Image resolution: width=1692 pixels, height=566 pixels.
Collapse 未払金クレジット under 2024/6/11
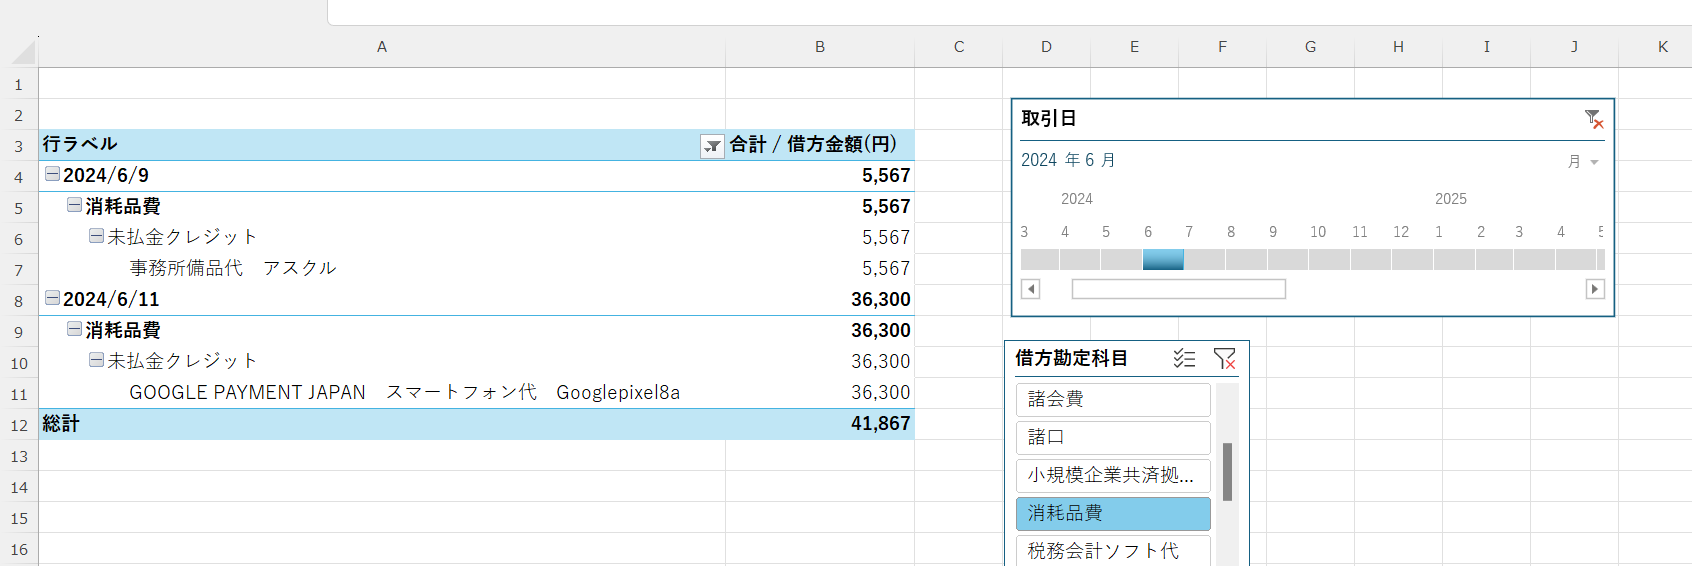tap(96, 360)
